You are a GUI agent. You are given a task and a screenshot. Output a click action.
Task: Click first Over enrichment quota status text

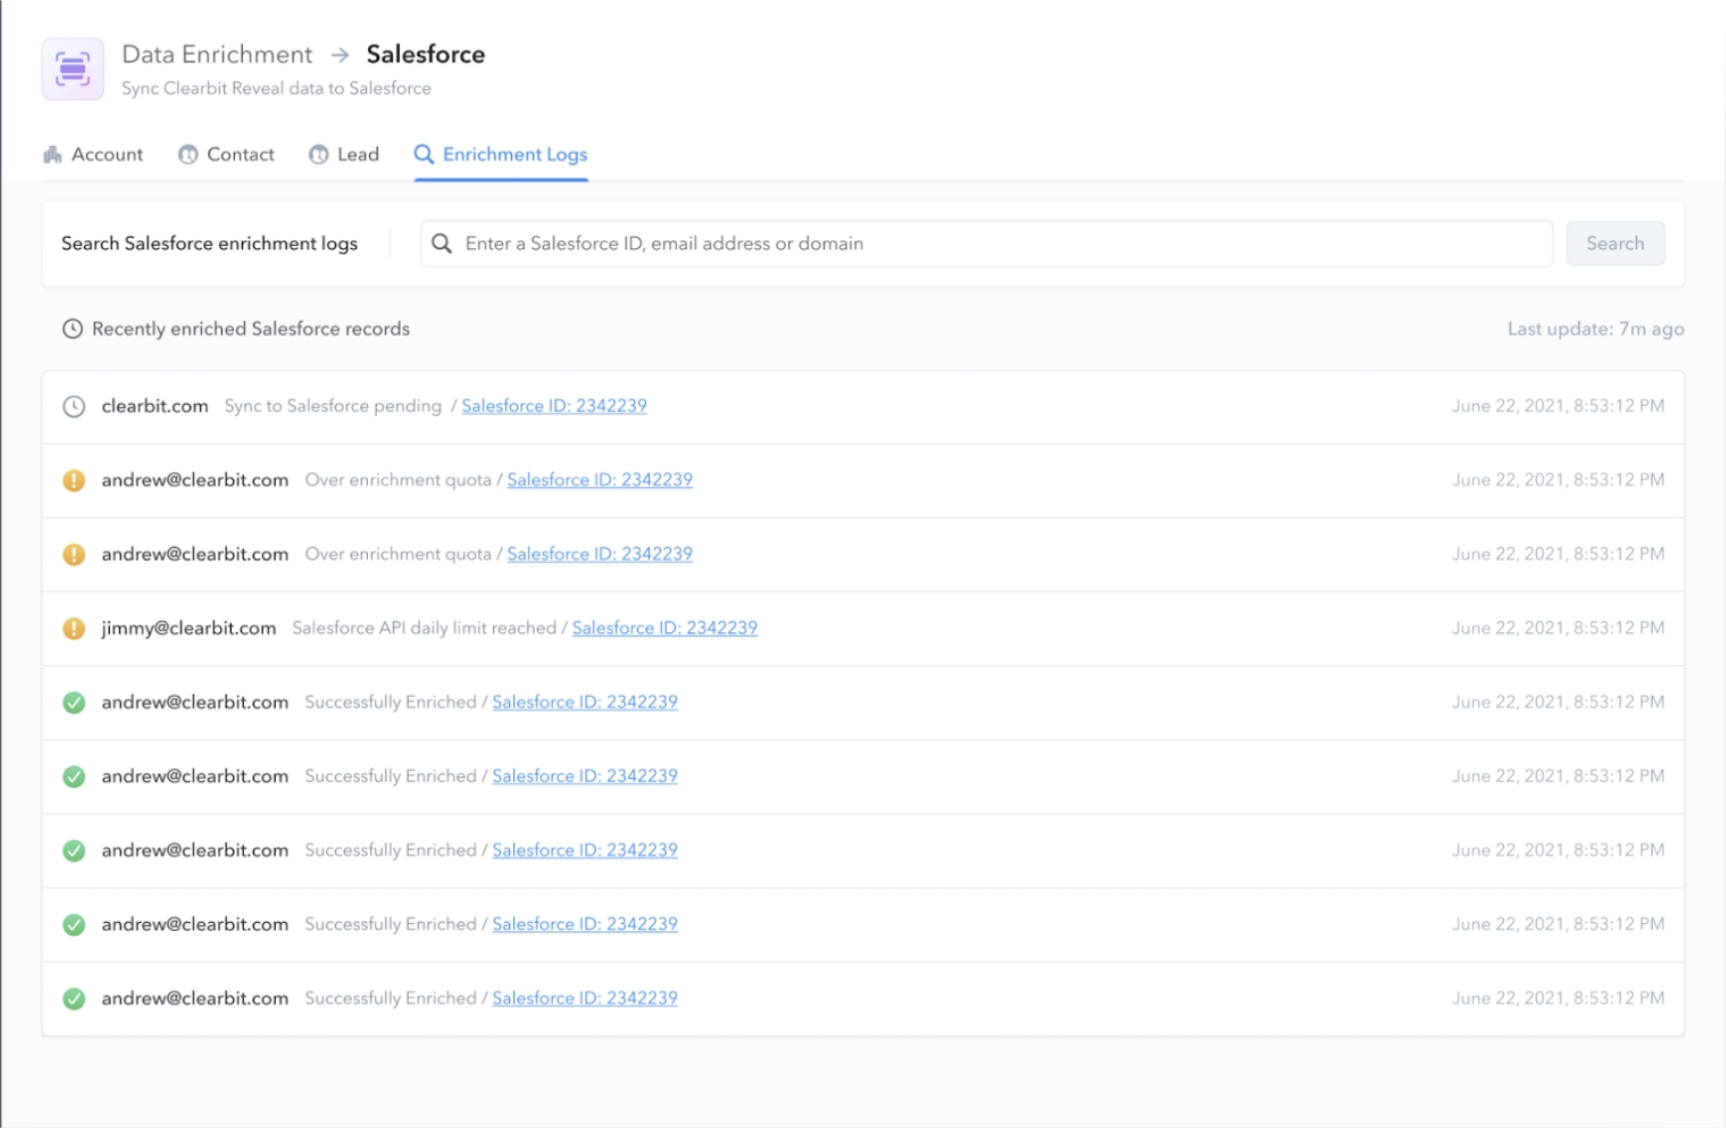(x=398, y=480)
